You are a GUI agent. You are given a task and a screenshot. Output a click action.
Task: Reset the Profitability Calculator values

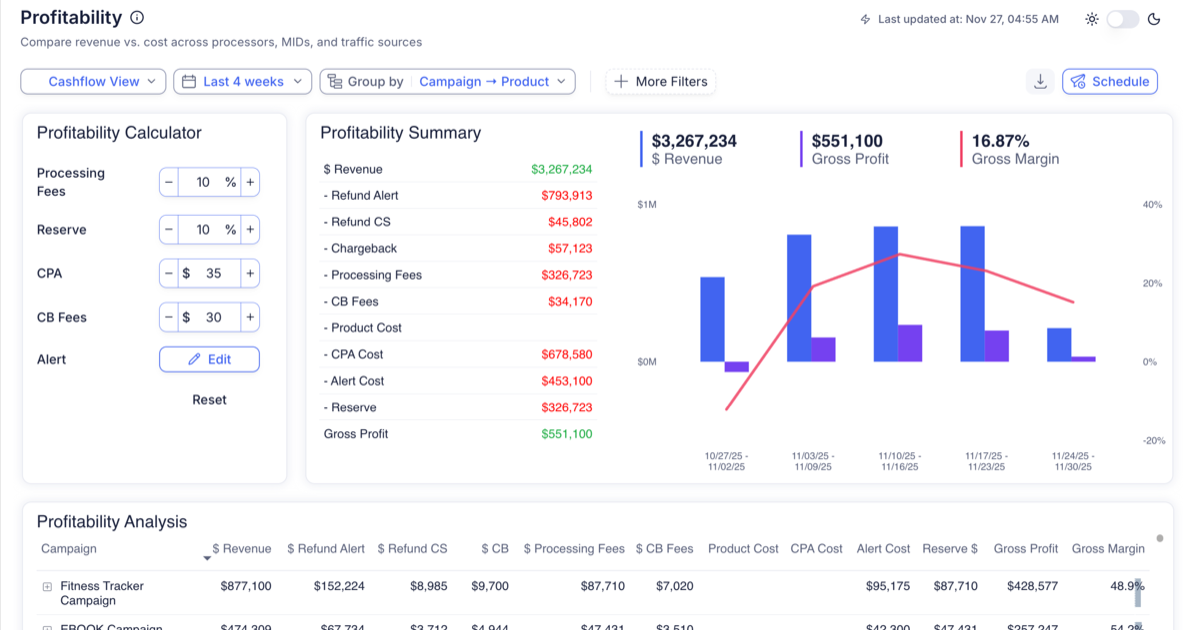coord(209,399)
